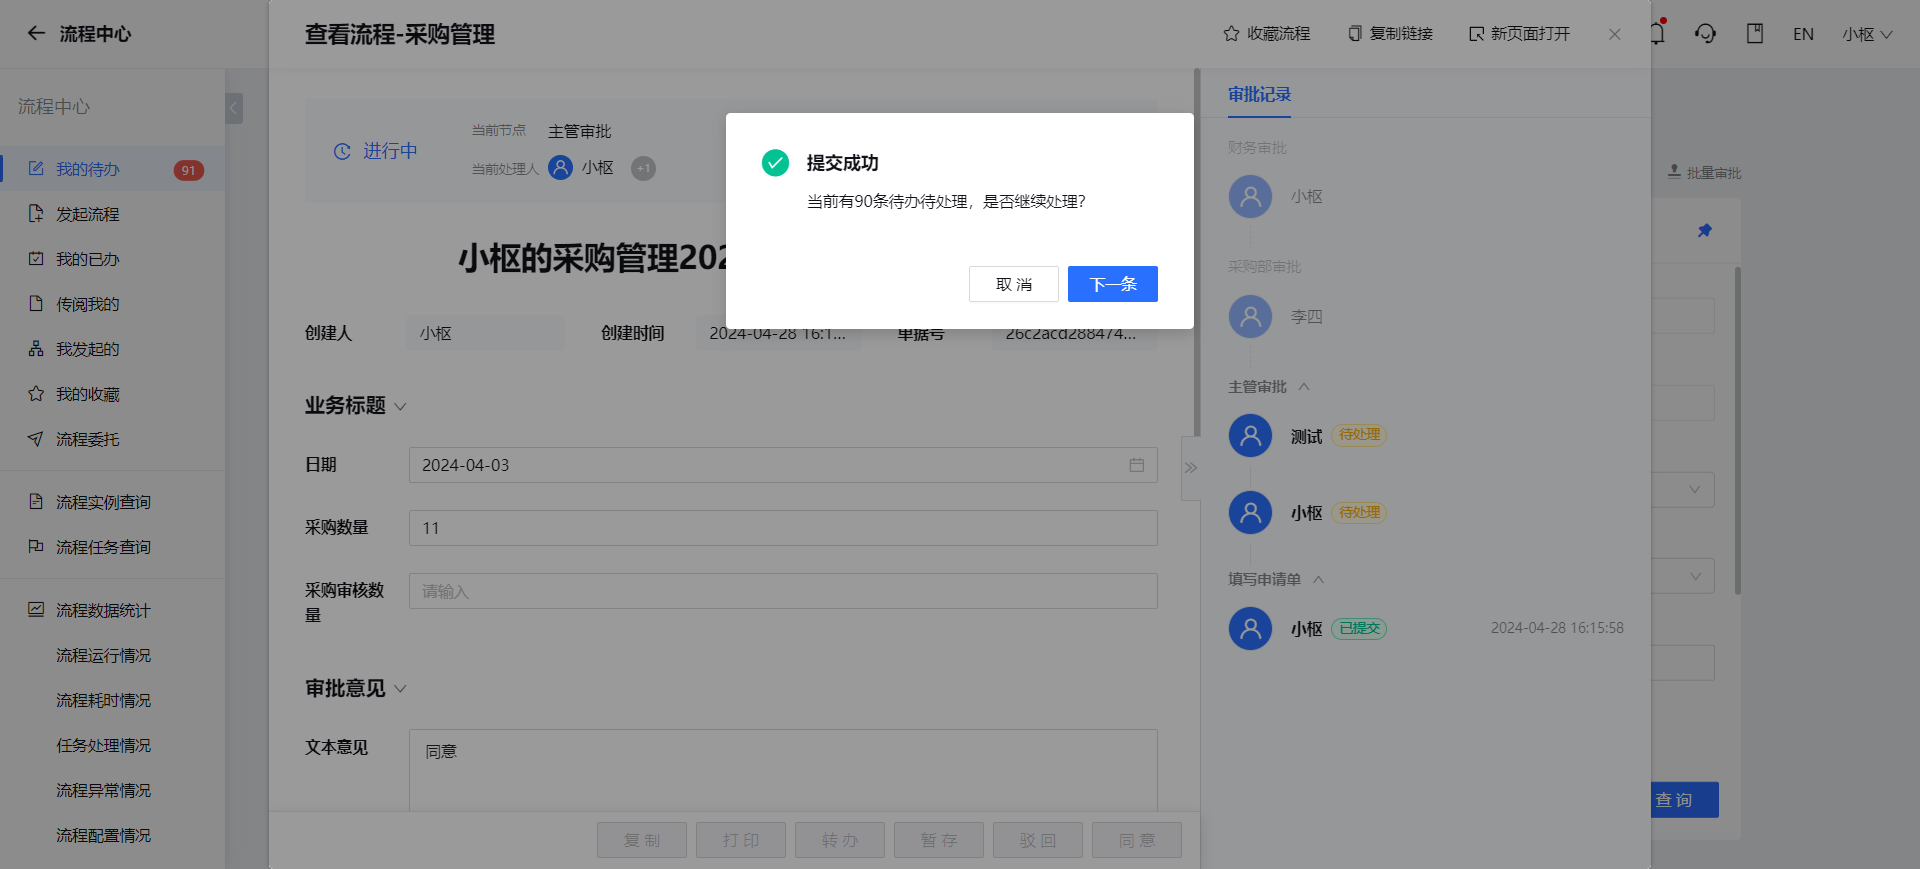Select 流程运行情况 in the sidebar
This screenshot has width=1920, height=869.
103,655
